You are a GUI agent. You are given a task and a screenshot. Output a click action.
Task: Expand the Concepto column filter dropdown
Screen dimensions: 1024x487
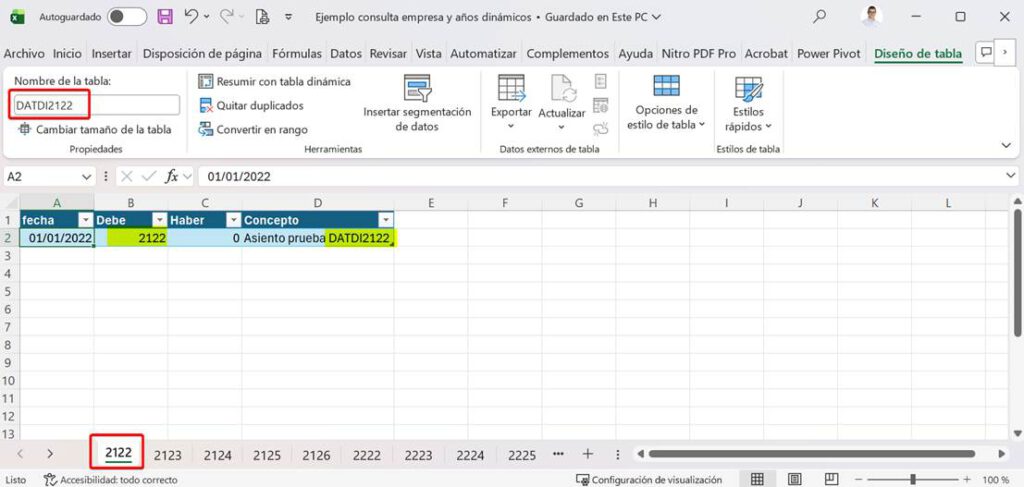point(384,220)
